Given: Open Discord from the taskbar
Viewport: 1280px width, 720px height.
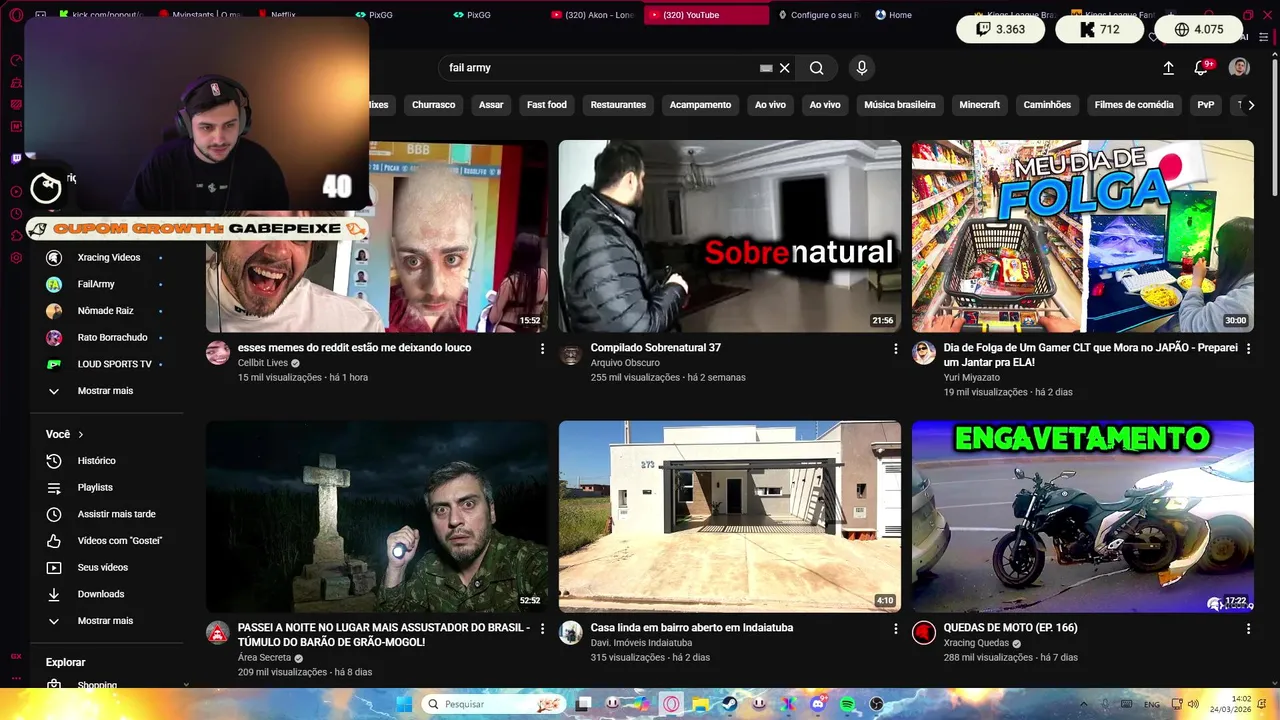Looking at the screenshot, I should pyautogui.click(x=818, y=704).
